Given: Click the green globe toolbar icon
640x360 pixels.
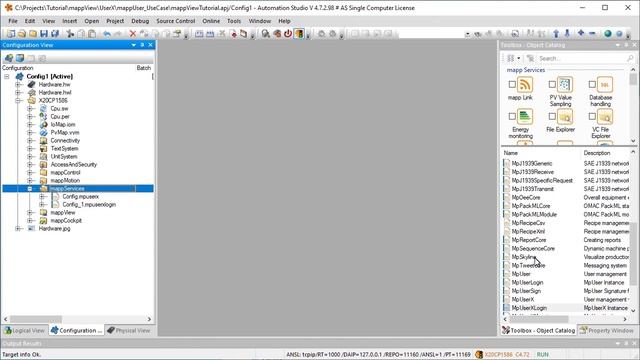Looking at the screenshot, I should click(608, 34).
